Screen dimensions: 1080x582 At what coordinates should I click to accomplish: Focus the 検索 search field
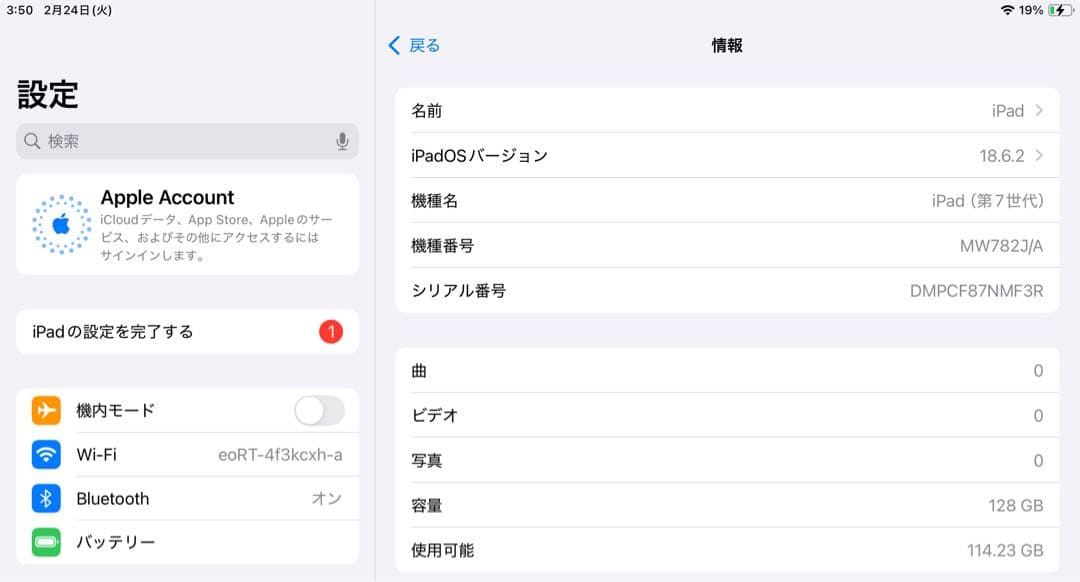point(187,141)
